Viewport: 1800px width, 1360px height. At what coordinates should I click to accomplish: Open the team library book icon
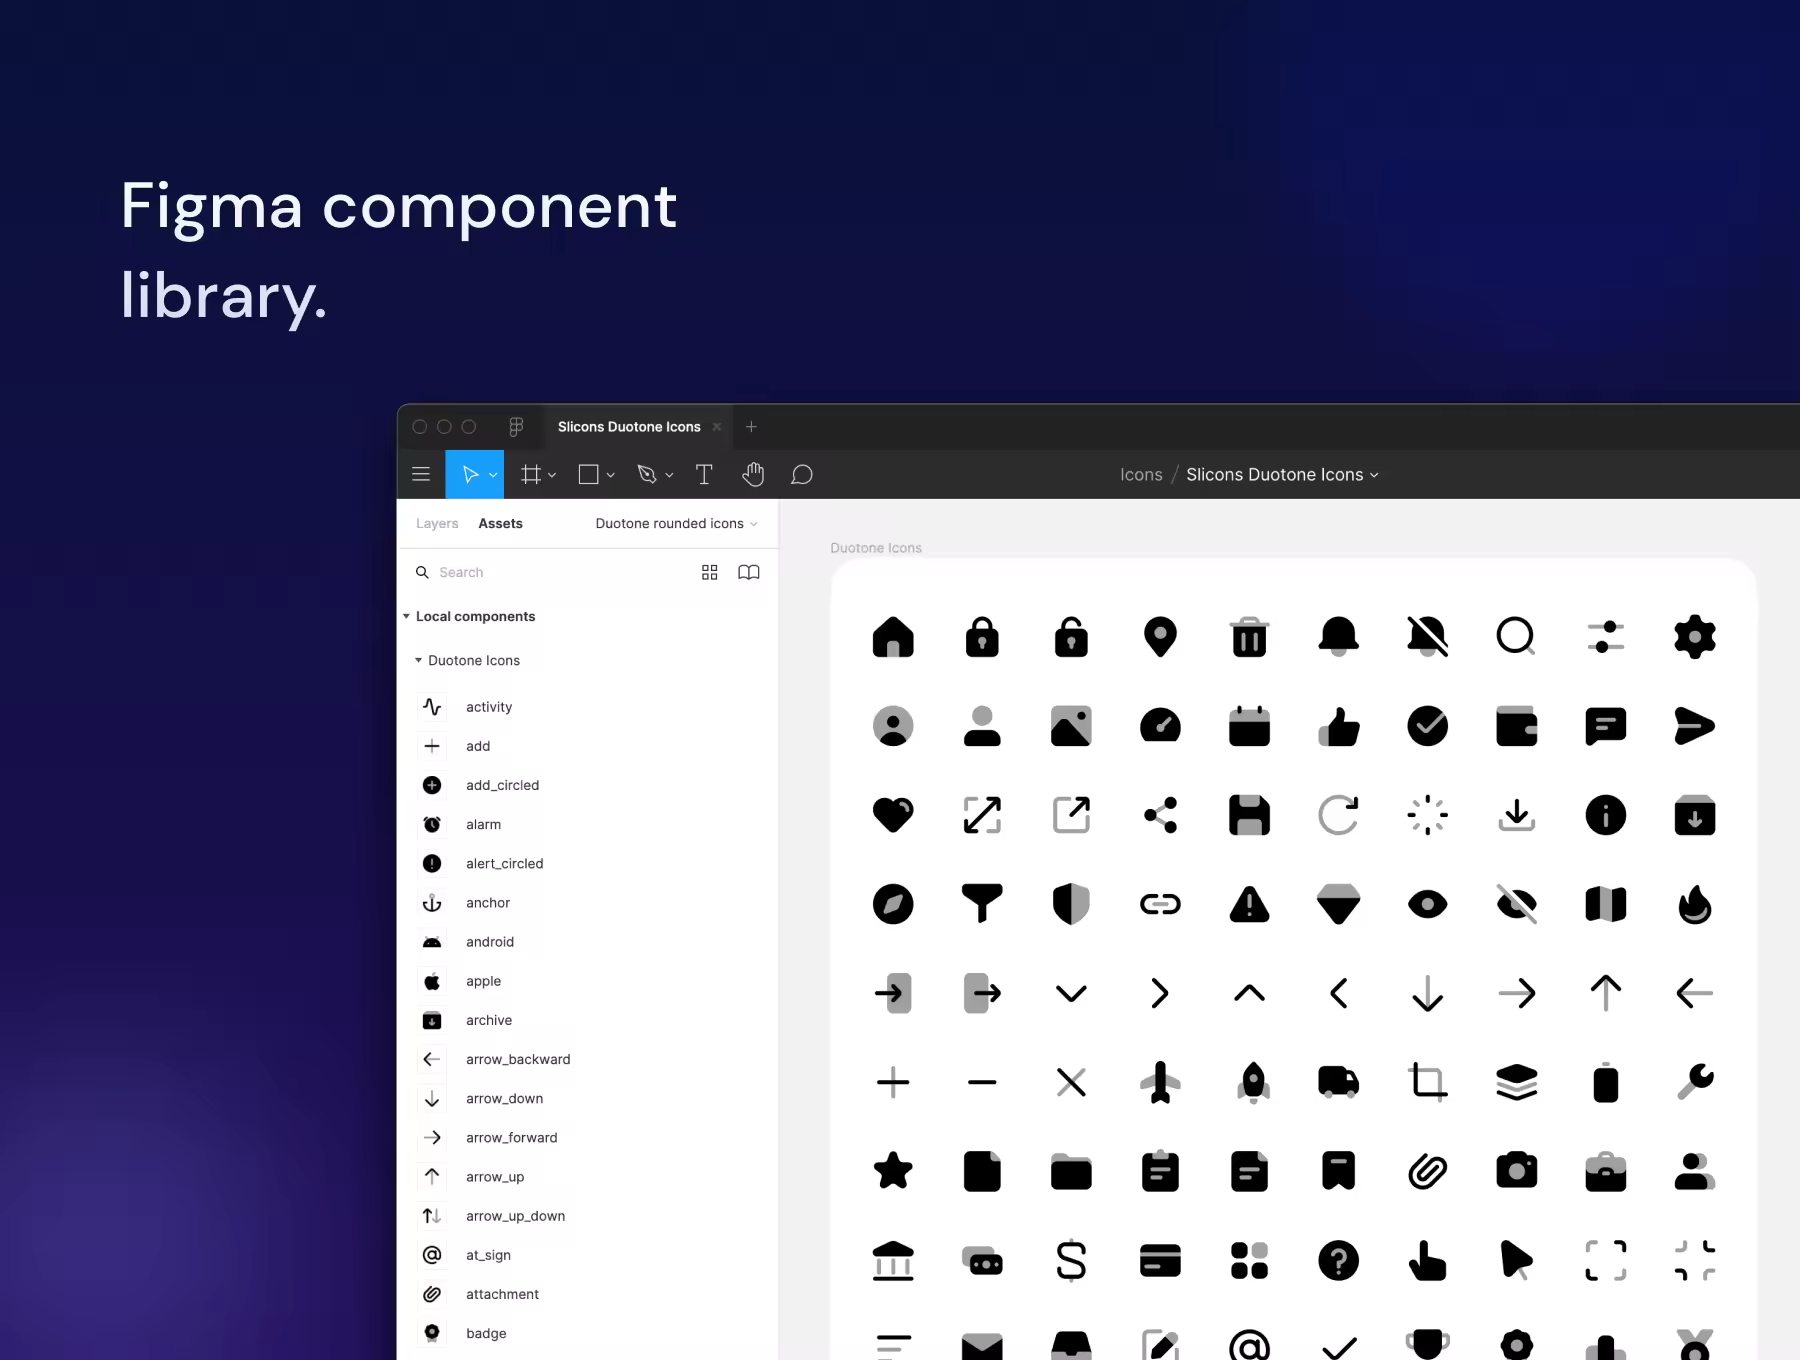coord(749,572)
